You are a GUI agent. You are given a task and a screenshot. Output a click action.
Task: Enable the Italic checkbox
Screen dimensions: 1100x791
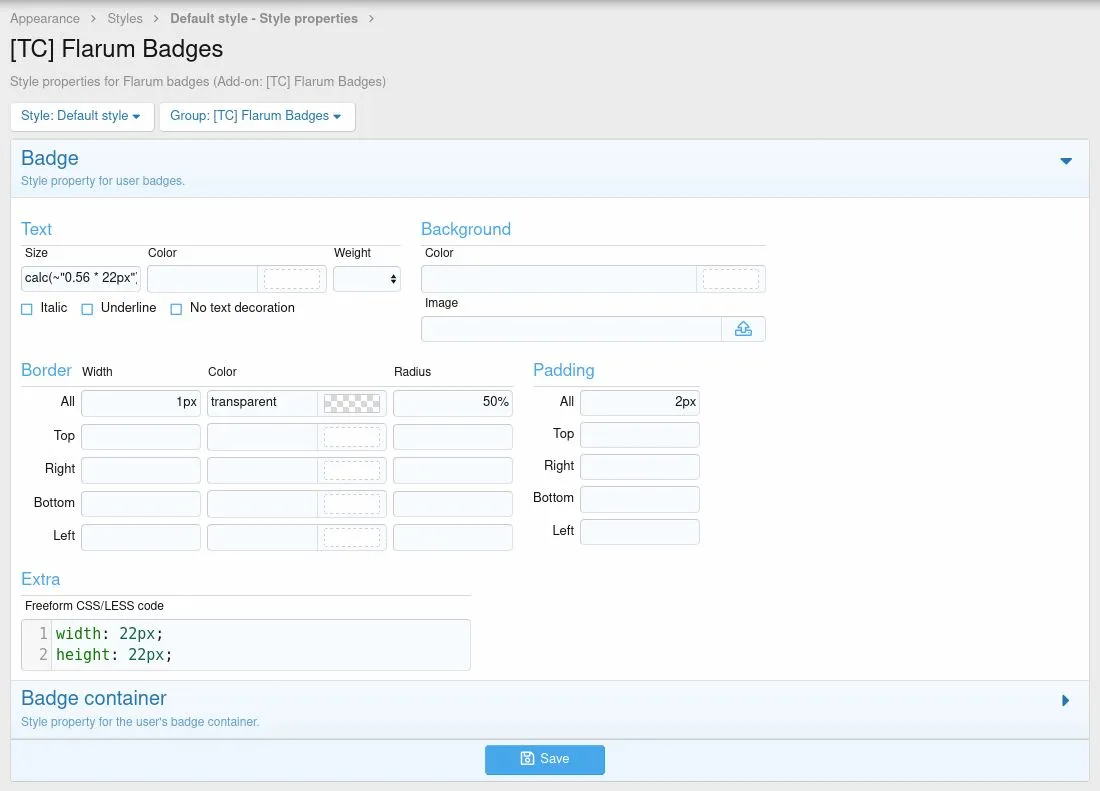[x=27, y=309]
